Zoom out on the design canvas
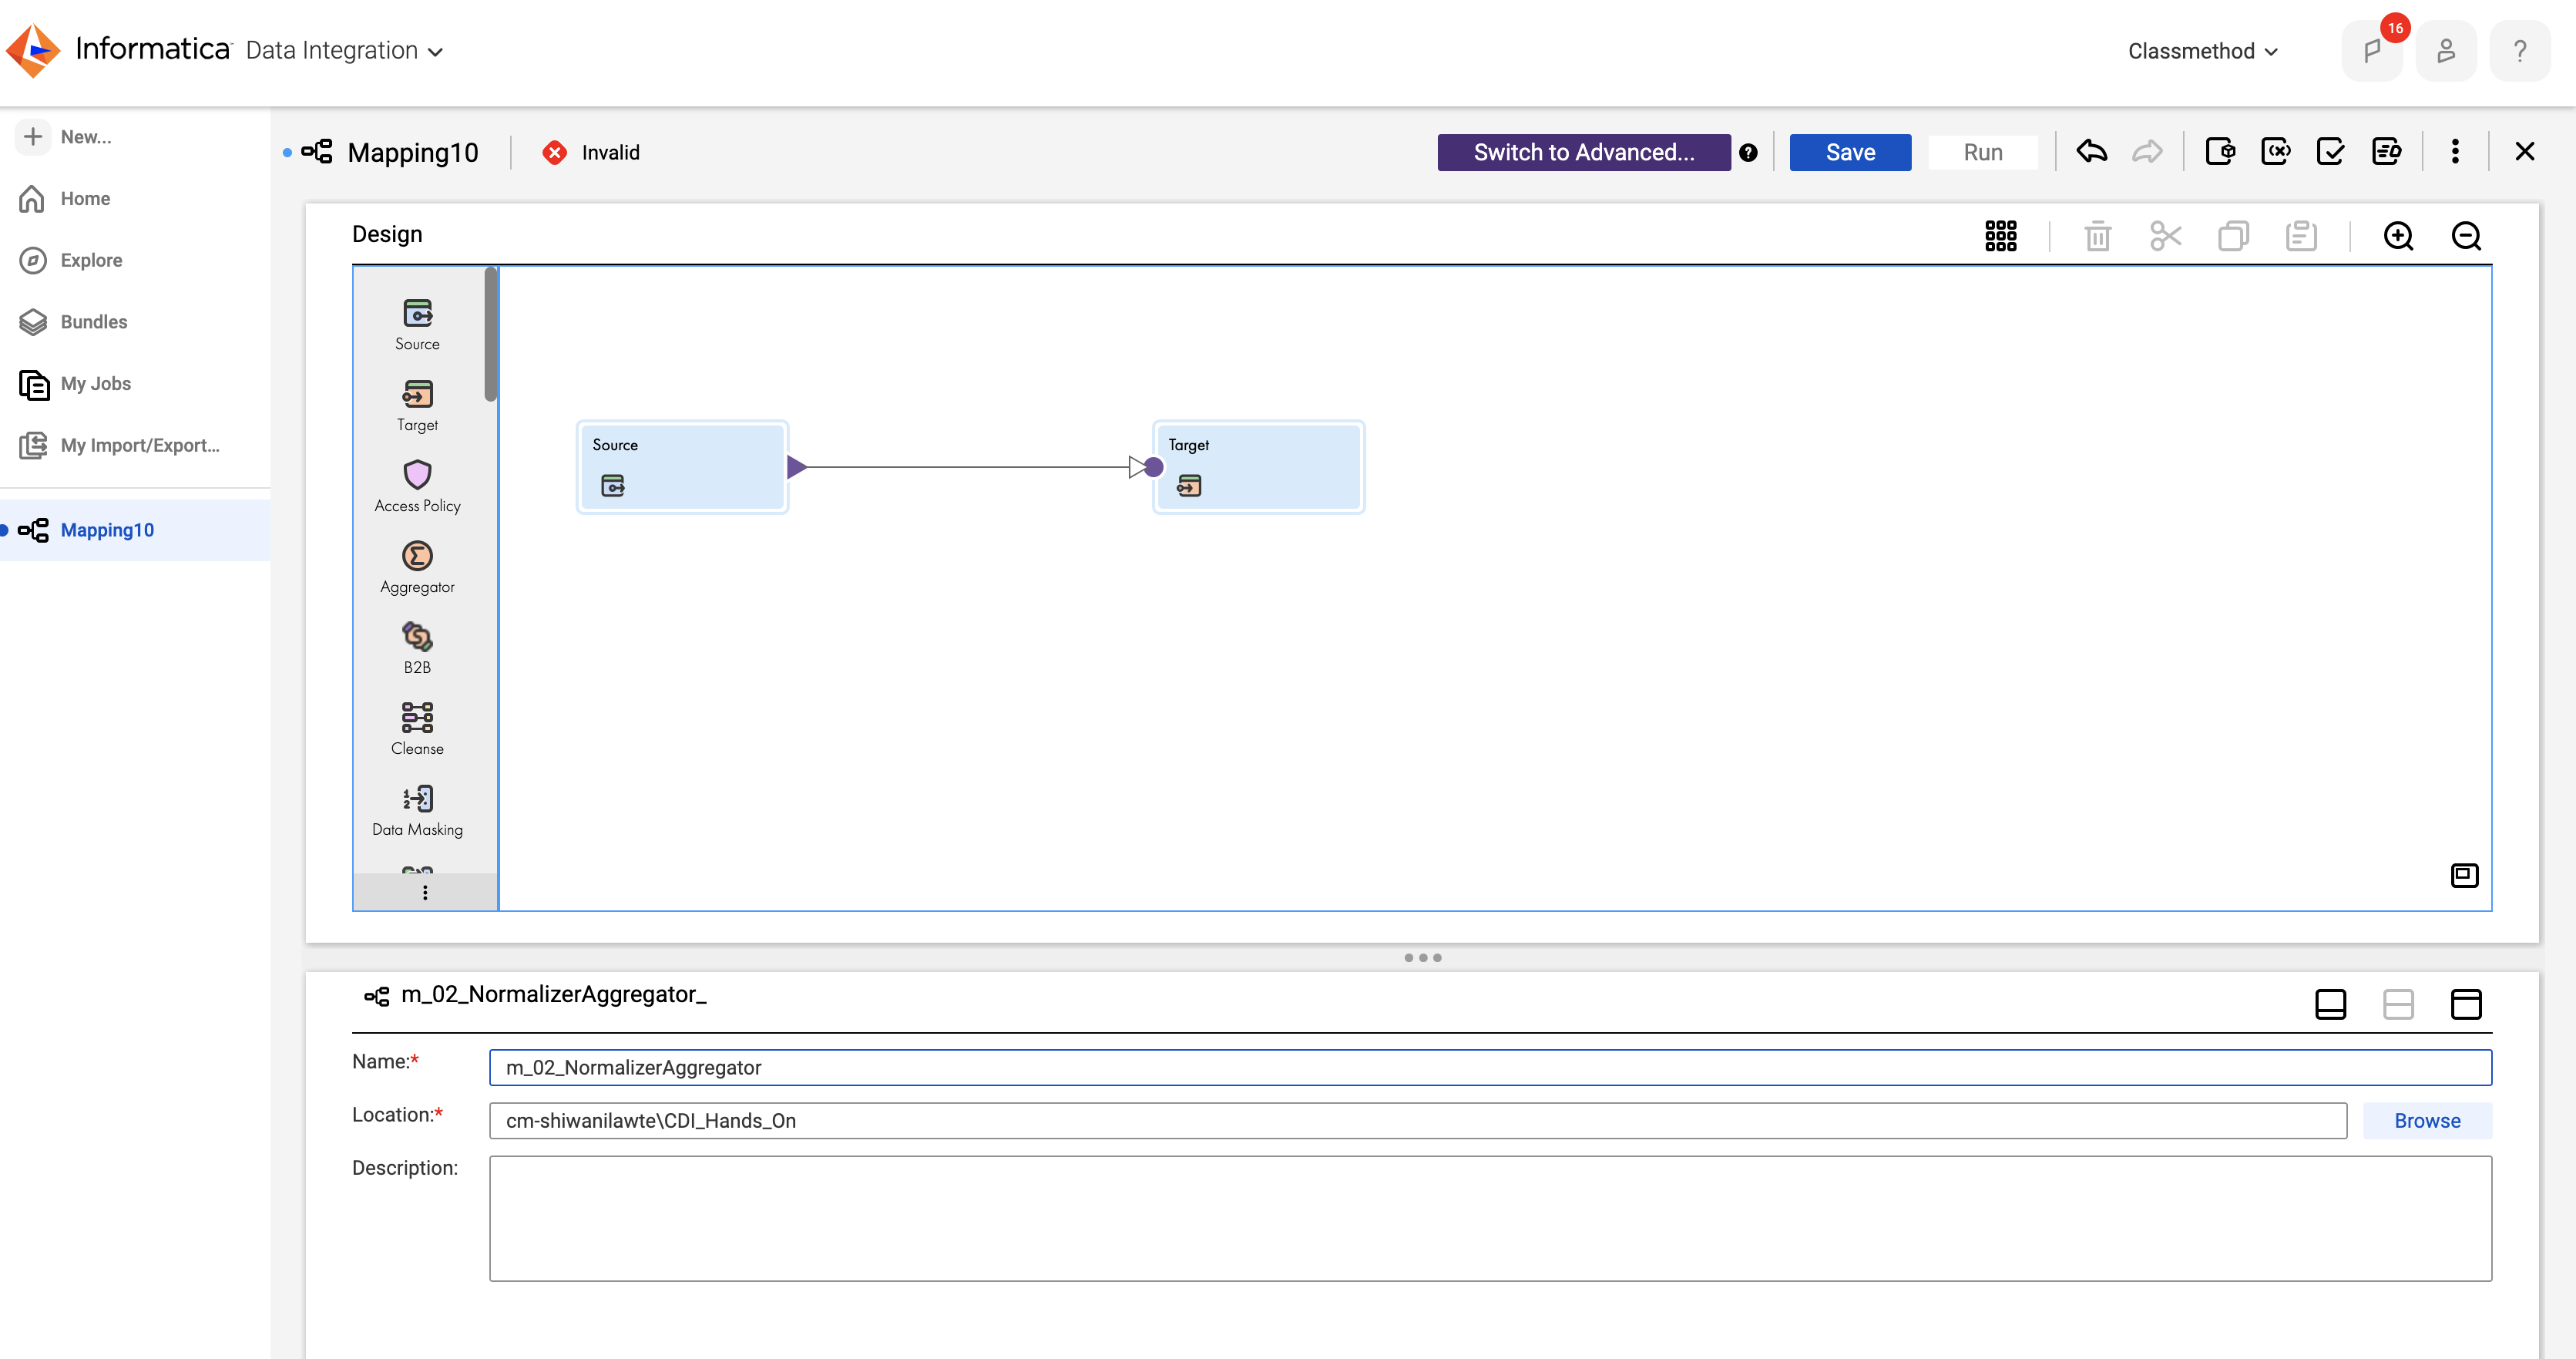This screenshot has width=2576, height=1359. pyautogui.click(x=2466, y=236)
